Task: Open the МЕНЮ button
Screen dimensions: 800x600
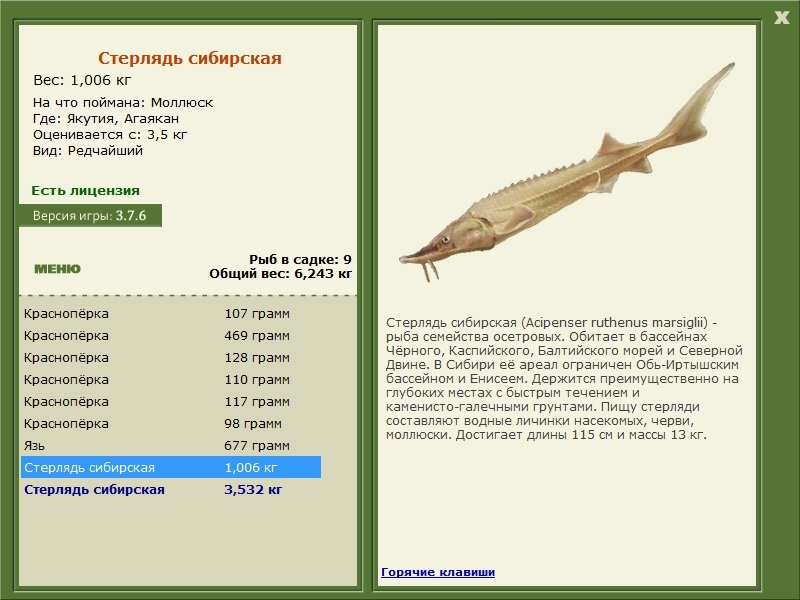Action: pyautogui.click(x=57, y=269)
